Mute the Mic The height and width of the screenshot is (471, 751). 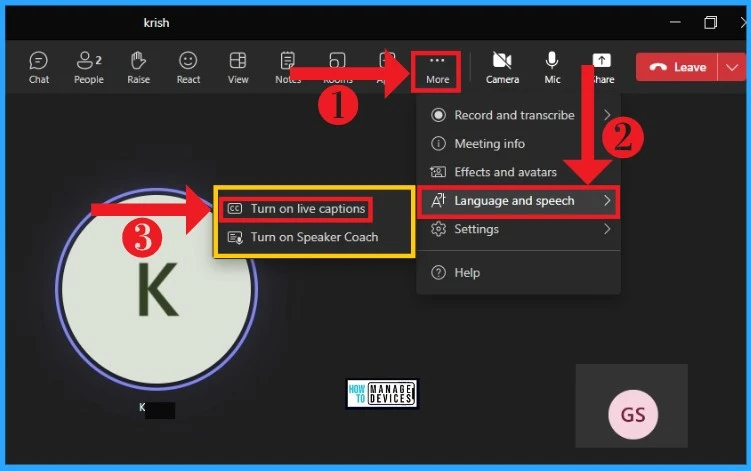tap(552, 68)
